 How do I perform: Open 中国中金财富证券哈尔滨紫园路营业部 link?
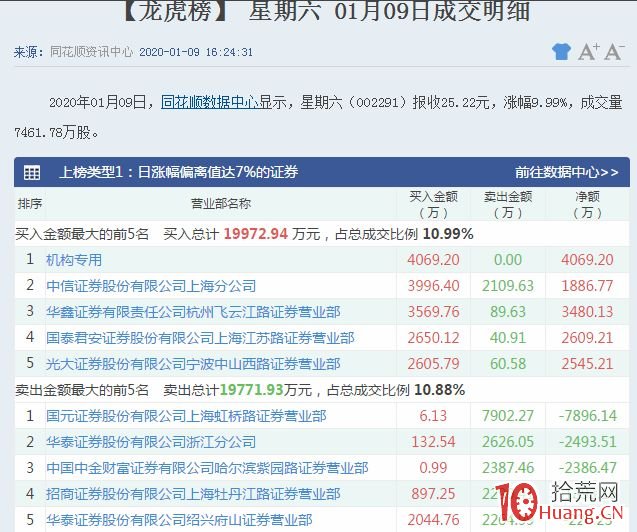click(207, 468)
